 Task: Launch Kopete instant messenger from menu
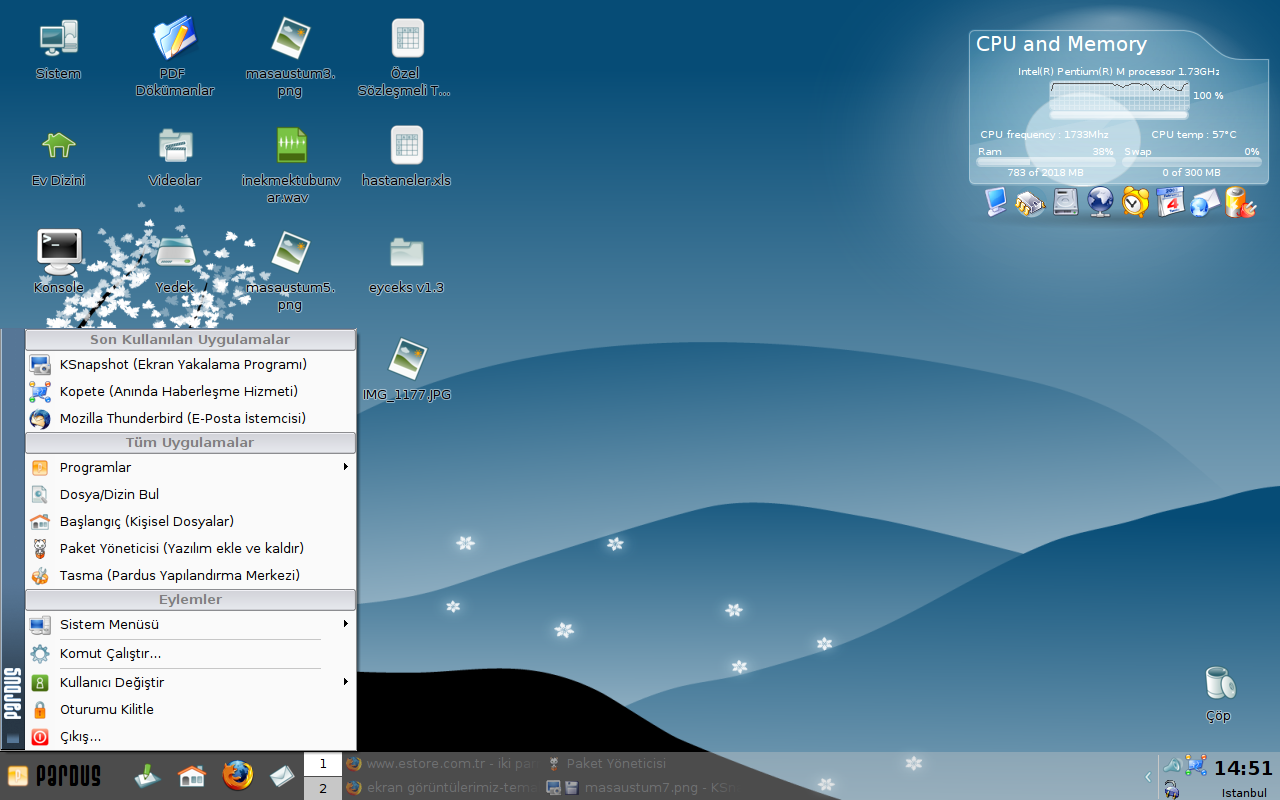point(191,391)
